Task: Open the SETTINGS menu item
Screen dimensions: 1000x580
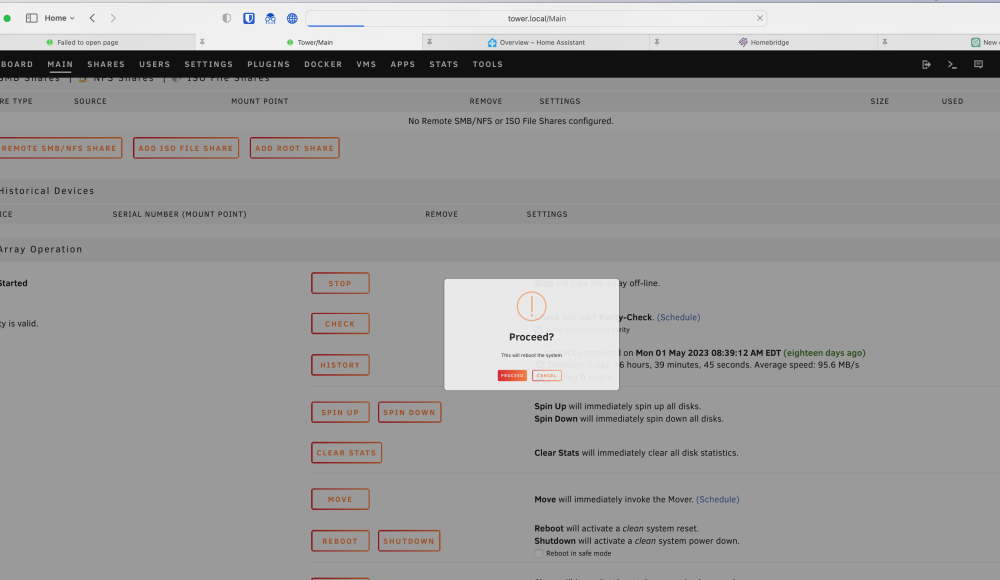Action: point(209,64)
